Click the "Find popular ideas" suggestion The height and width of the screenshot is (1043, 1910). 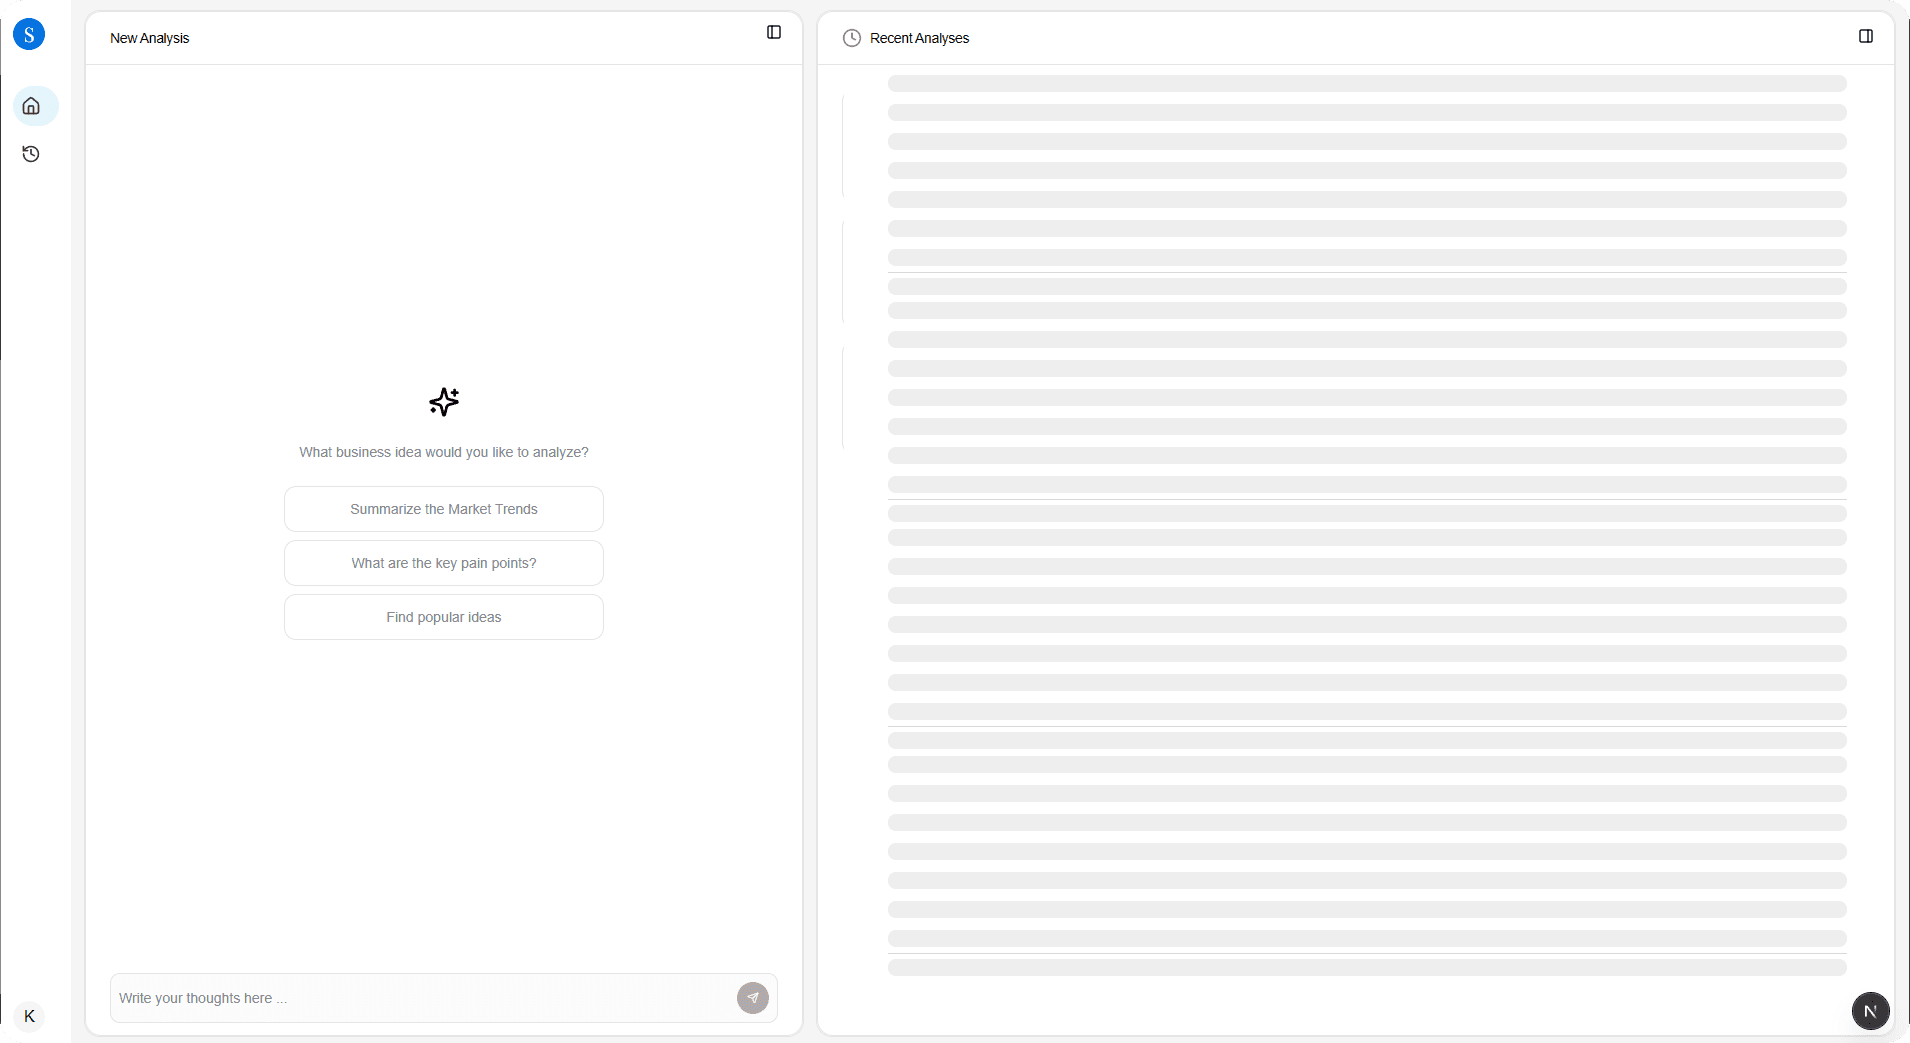444,617
